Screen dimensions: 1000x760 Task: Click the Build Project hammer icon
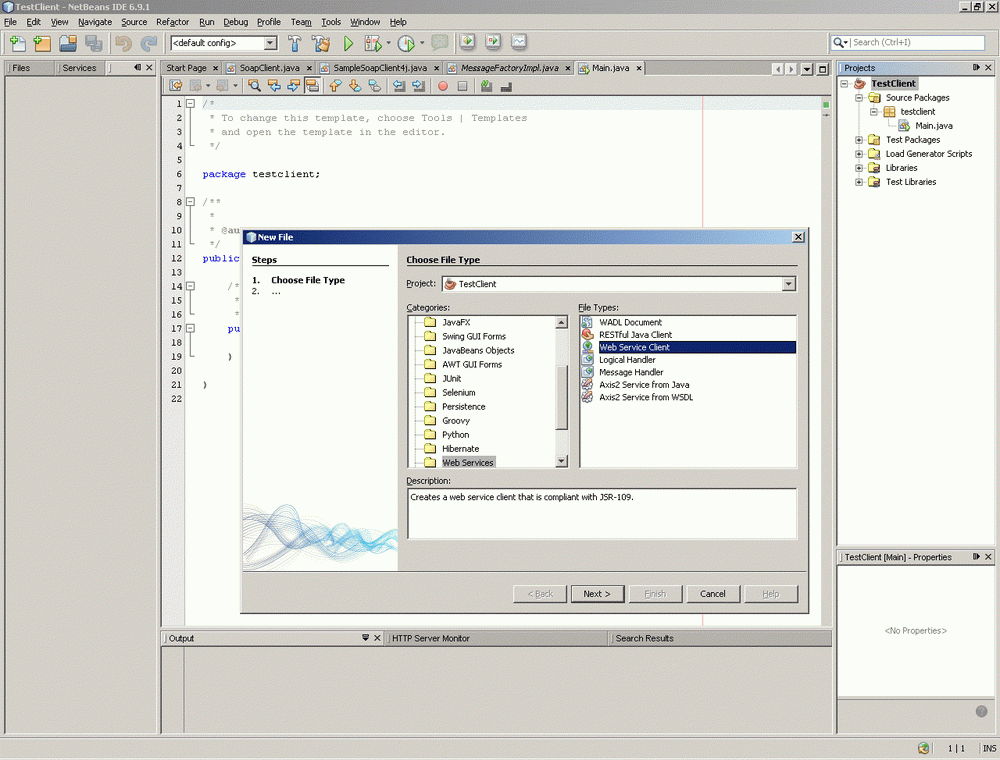click(x=295, y=43)
